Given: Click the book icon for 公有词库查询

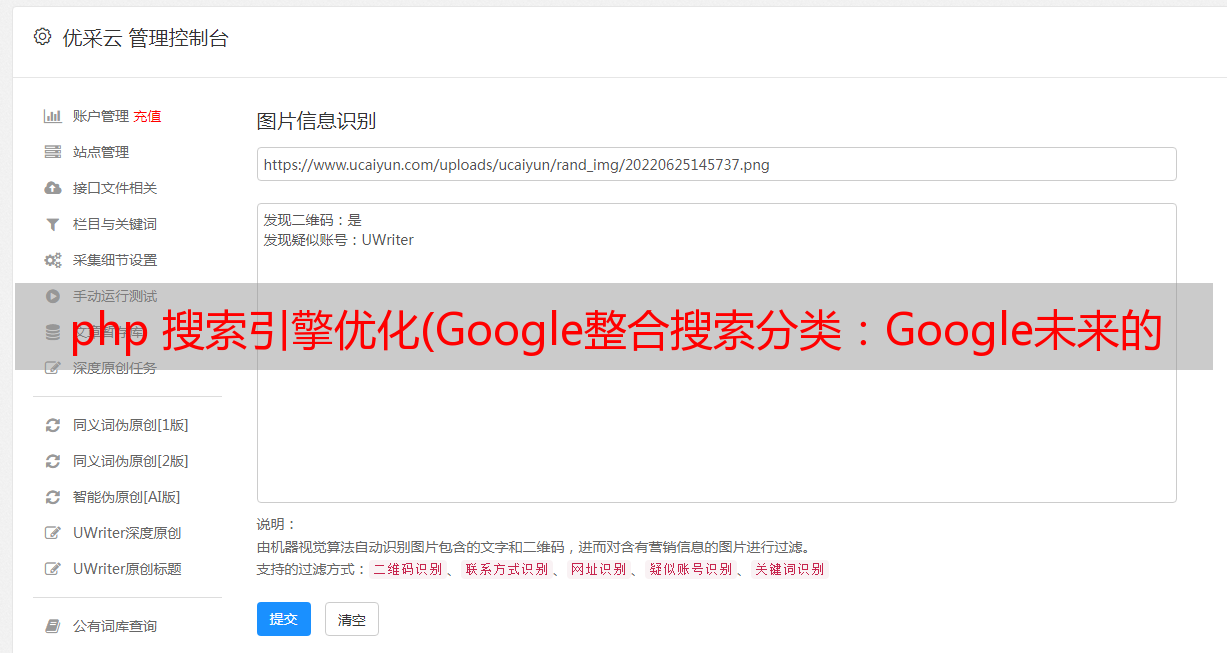Looking at the screenshot, I should (x=53, y=626).
